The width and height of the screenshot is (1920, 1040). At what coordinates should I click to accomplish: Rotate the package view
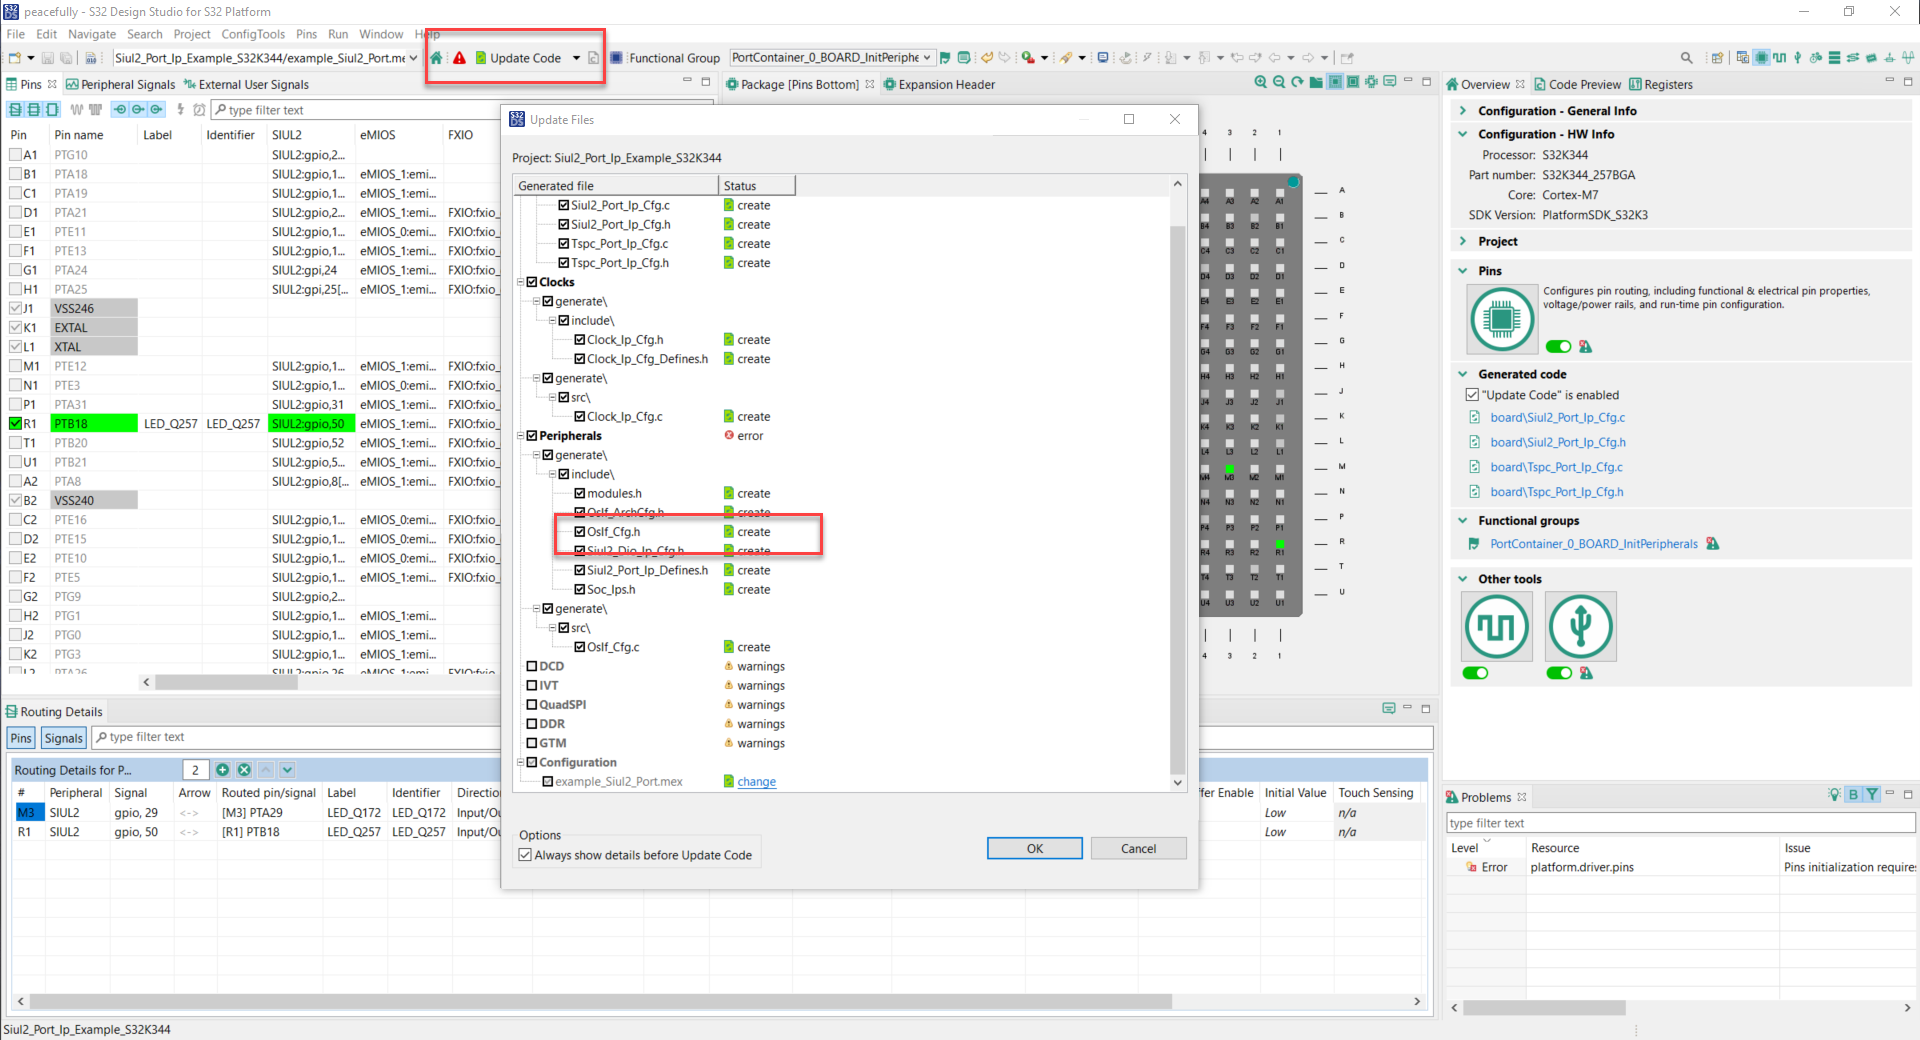click(1298, 83)
